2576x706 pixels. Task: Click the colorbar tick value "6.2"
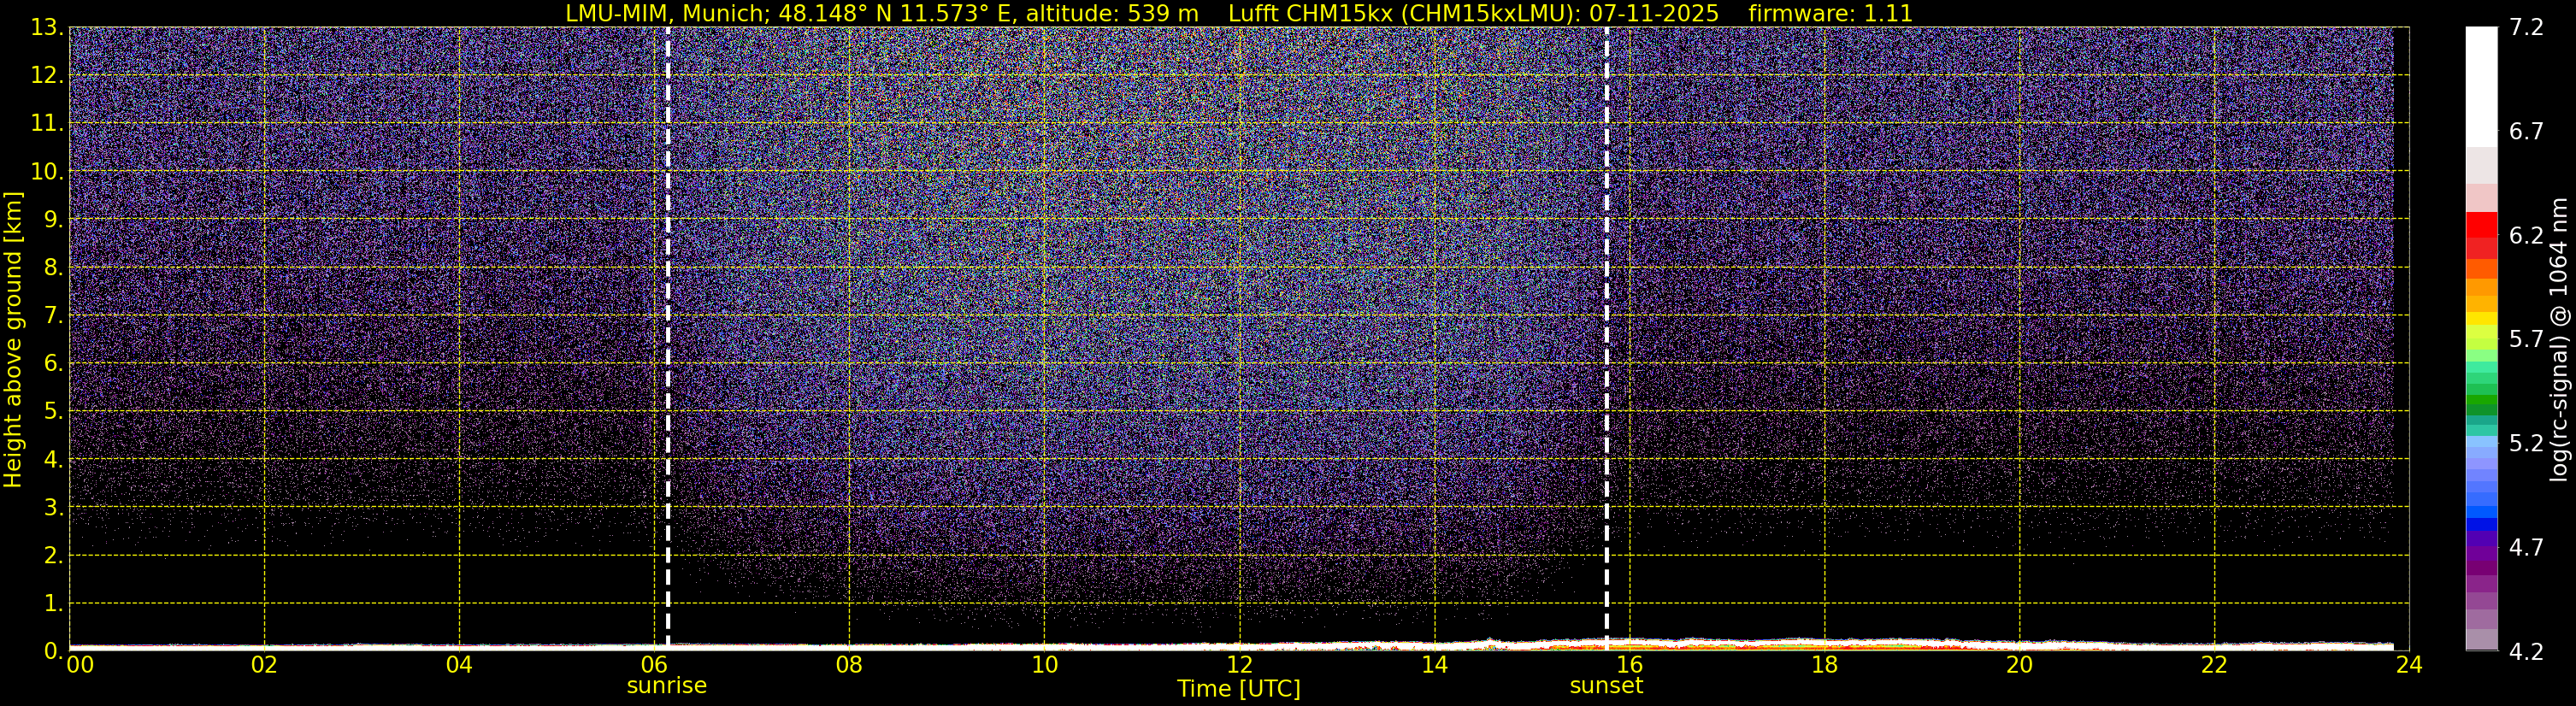[x=2526, y=235]
